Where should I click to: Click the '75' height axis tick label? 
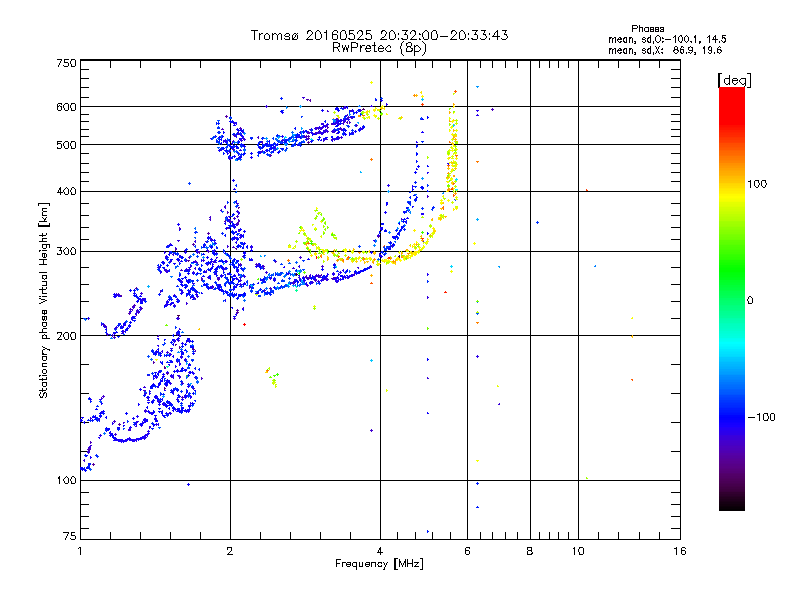click(x=70, y=536)
